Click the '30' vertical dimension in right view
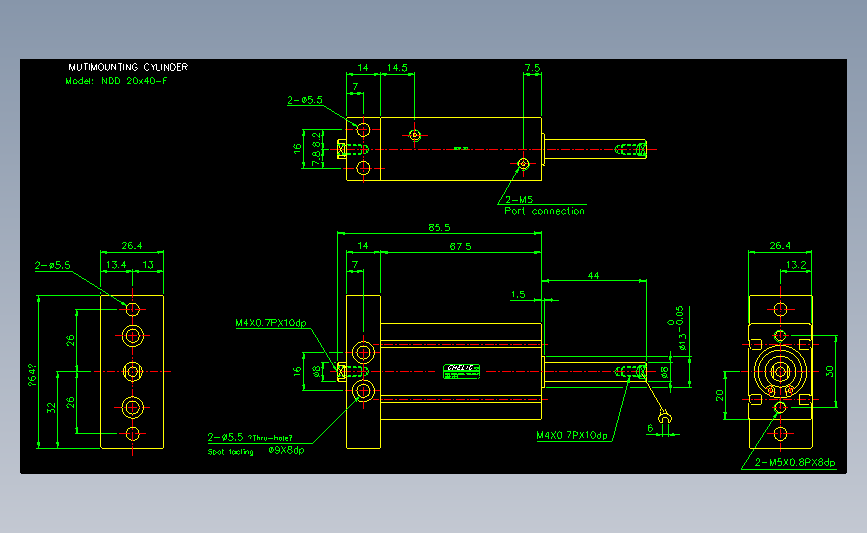Viewport: 867px width, 533px height. coord(829,371)
